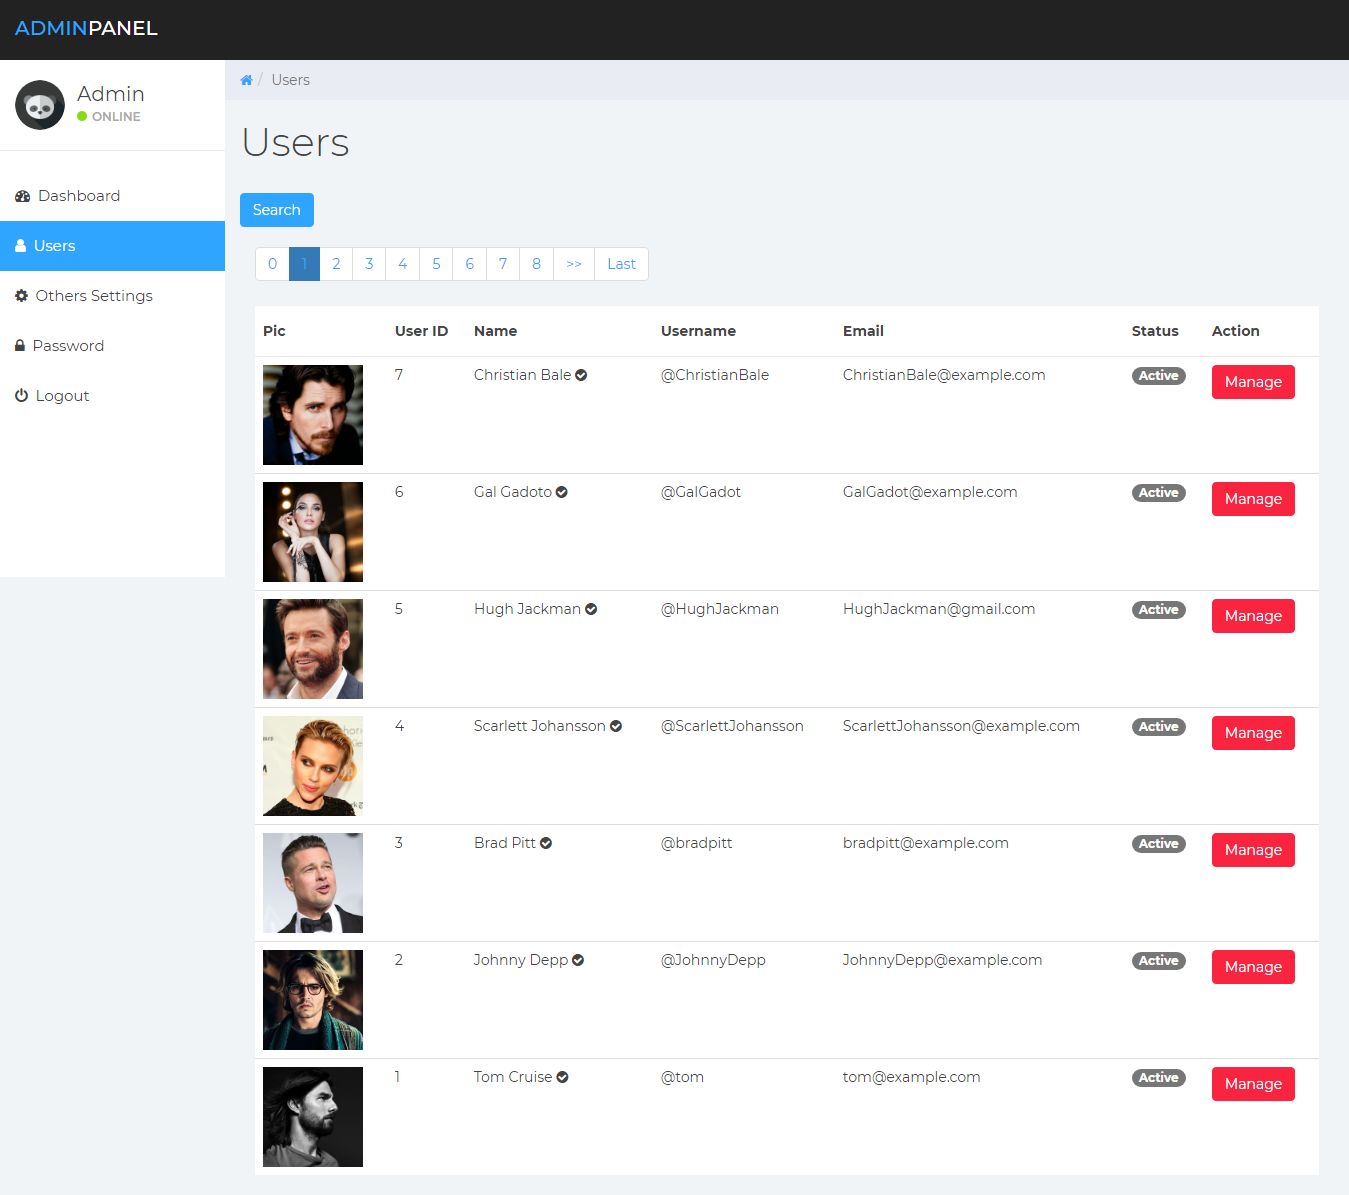
Task: Click Gal Gadoto's profile picture
Action: (313, 532)
